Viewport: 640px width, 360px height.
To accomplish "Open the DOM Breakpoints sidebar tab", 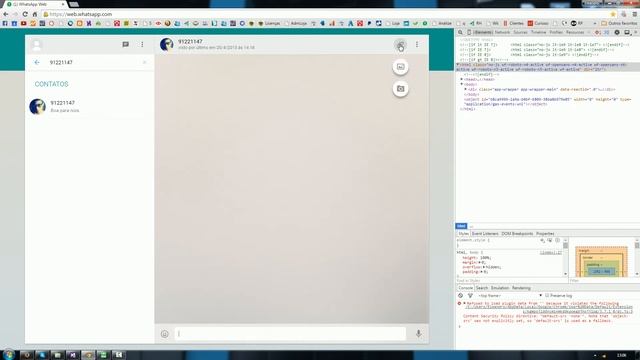I will [x=517, y=233].
